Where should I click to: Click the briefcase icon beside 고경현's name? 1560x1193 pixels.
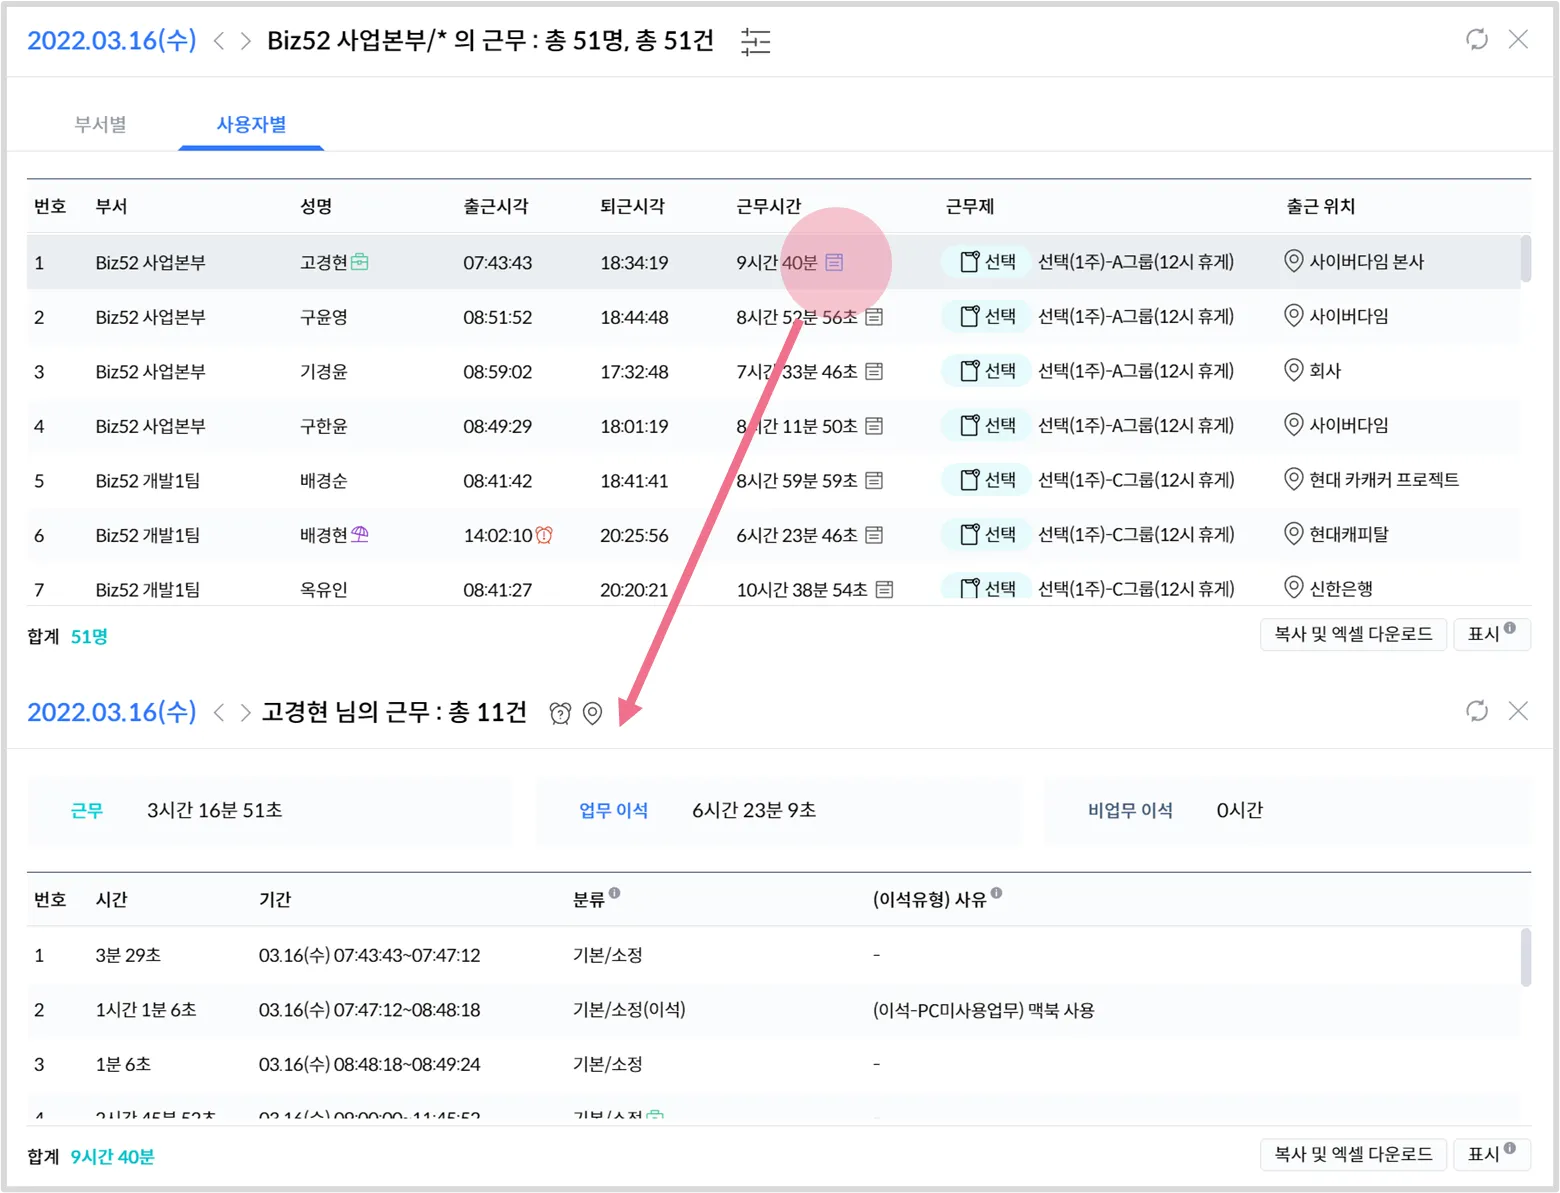pos(360,262)
